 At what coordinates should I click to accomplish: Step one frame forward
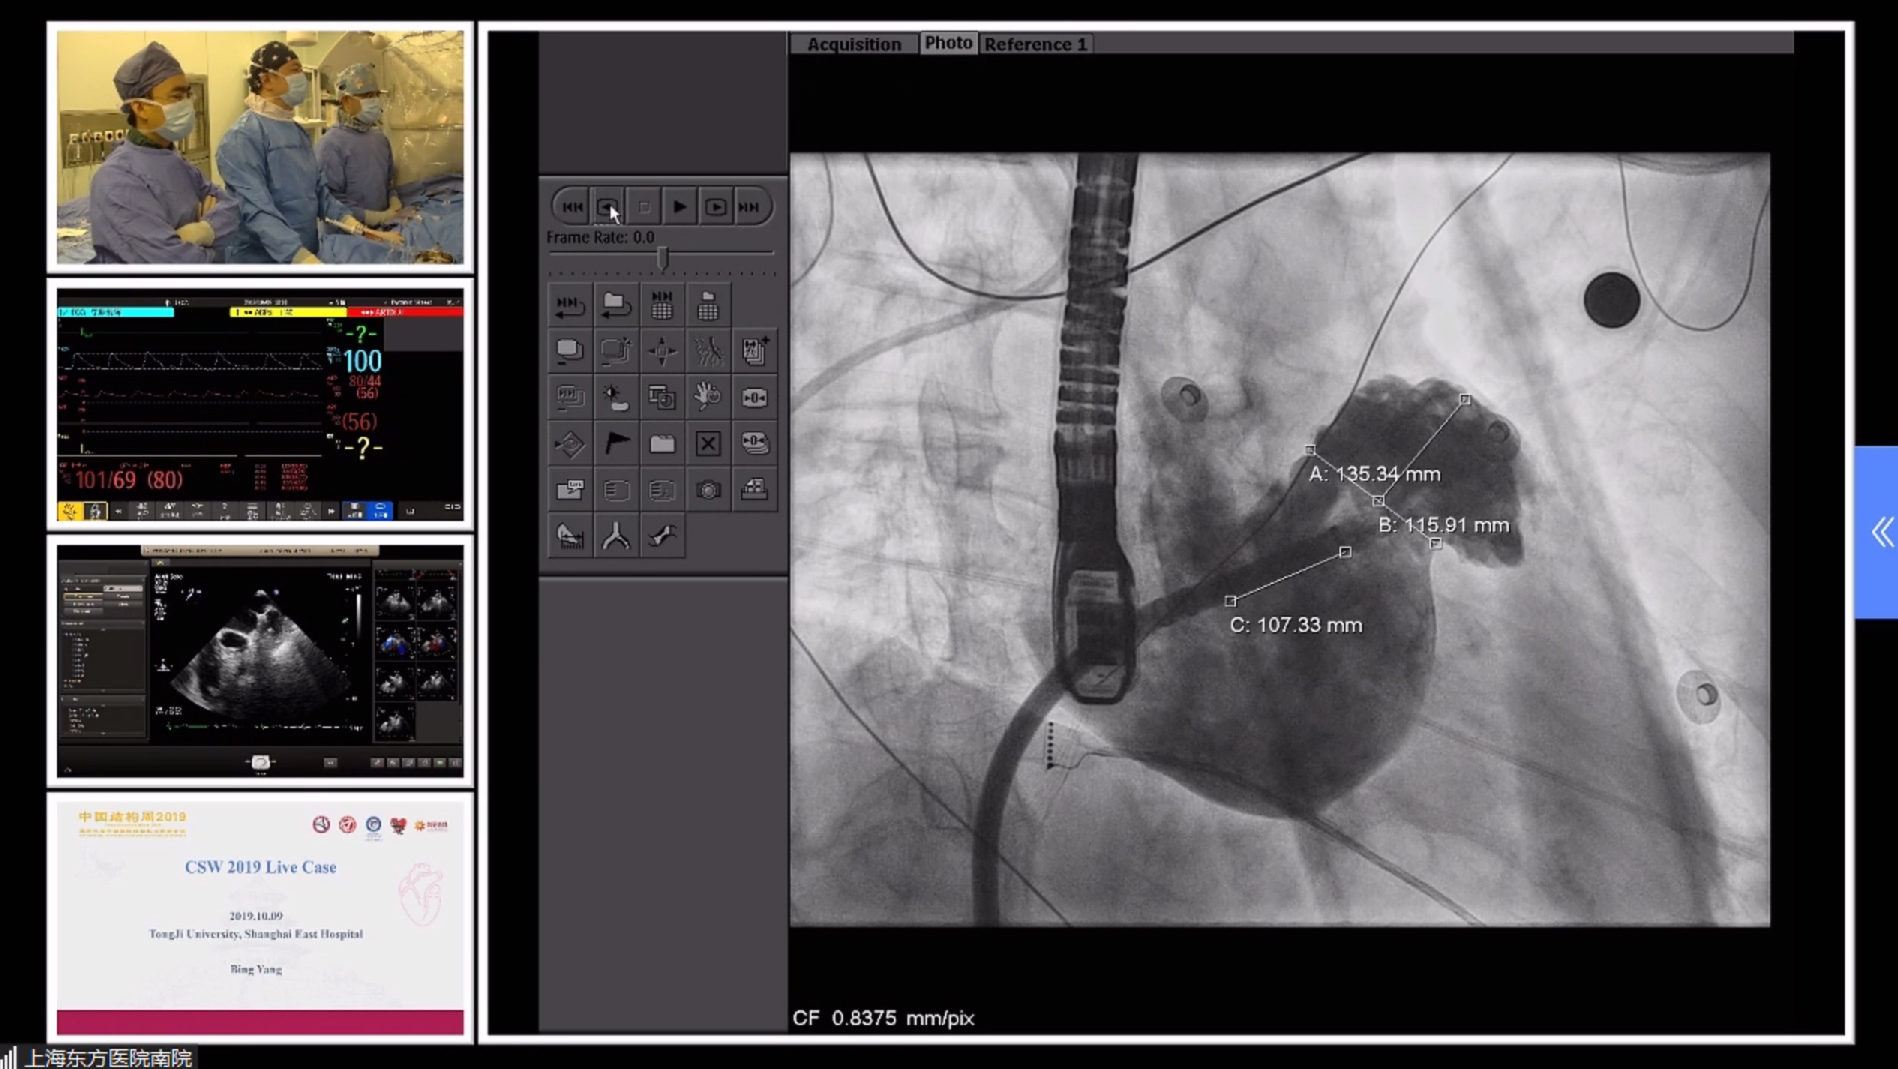716,207
